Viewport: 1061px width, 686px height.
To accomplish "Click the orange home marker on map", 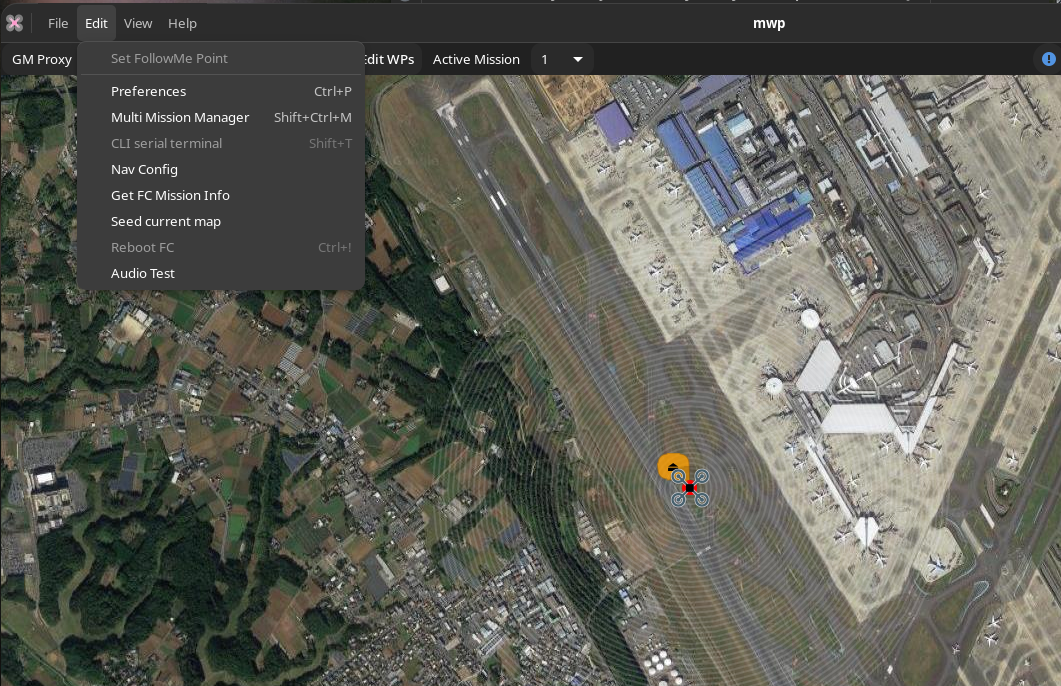I will [673, 465].
